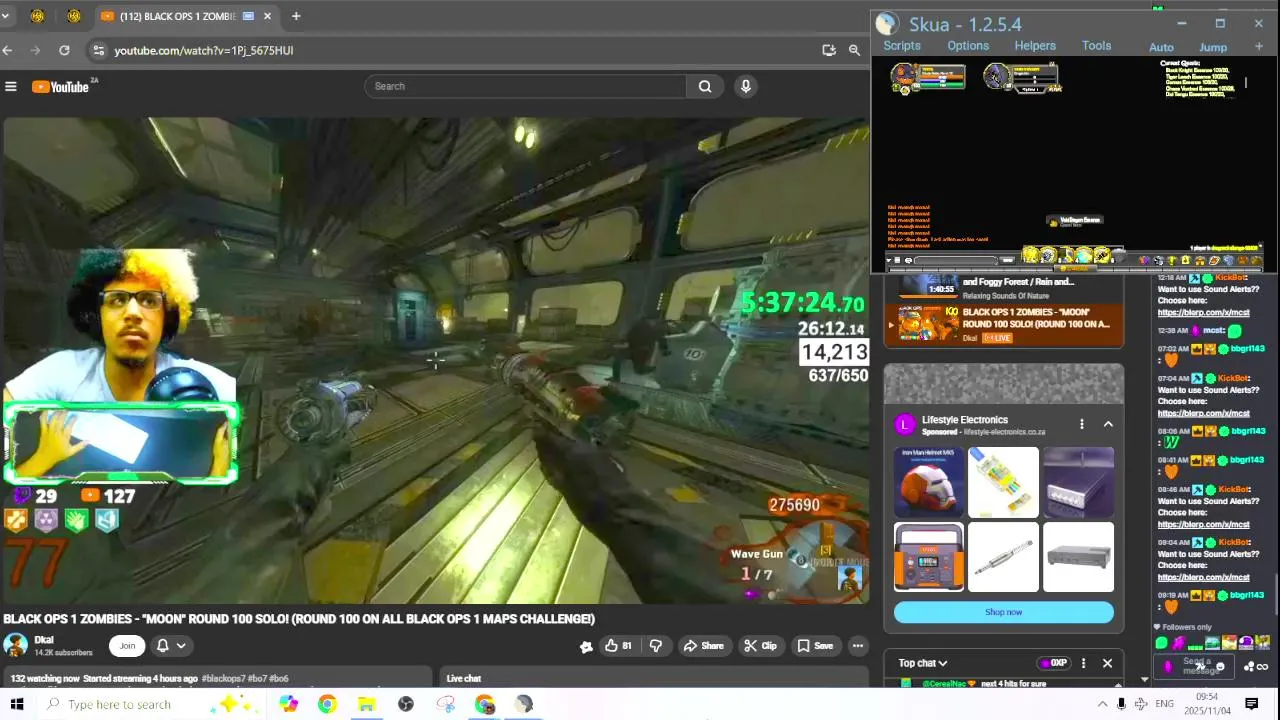
Task: Open Chrome from the taskbar
Action: 327,704
